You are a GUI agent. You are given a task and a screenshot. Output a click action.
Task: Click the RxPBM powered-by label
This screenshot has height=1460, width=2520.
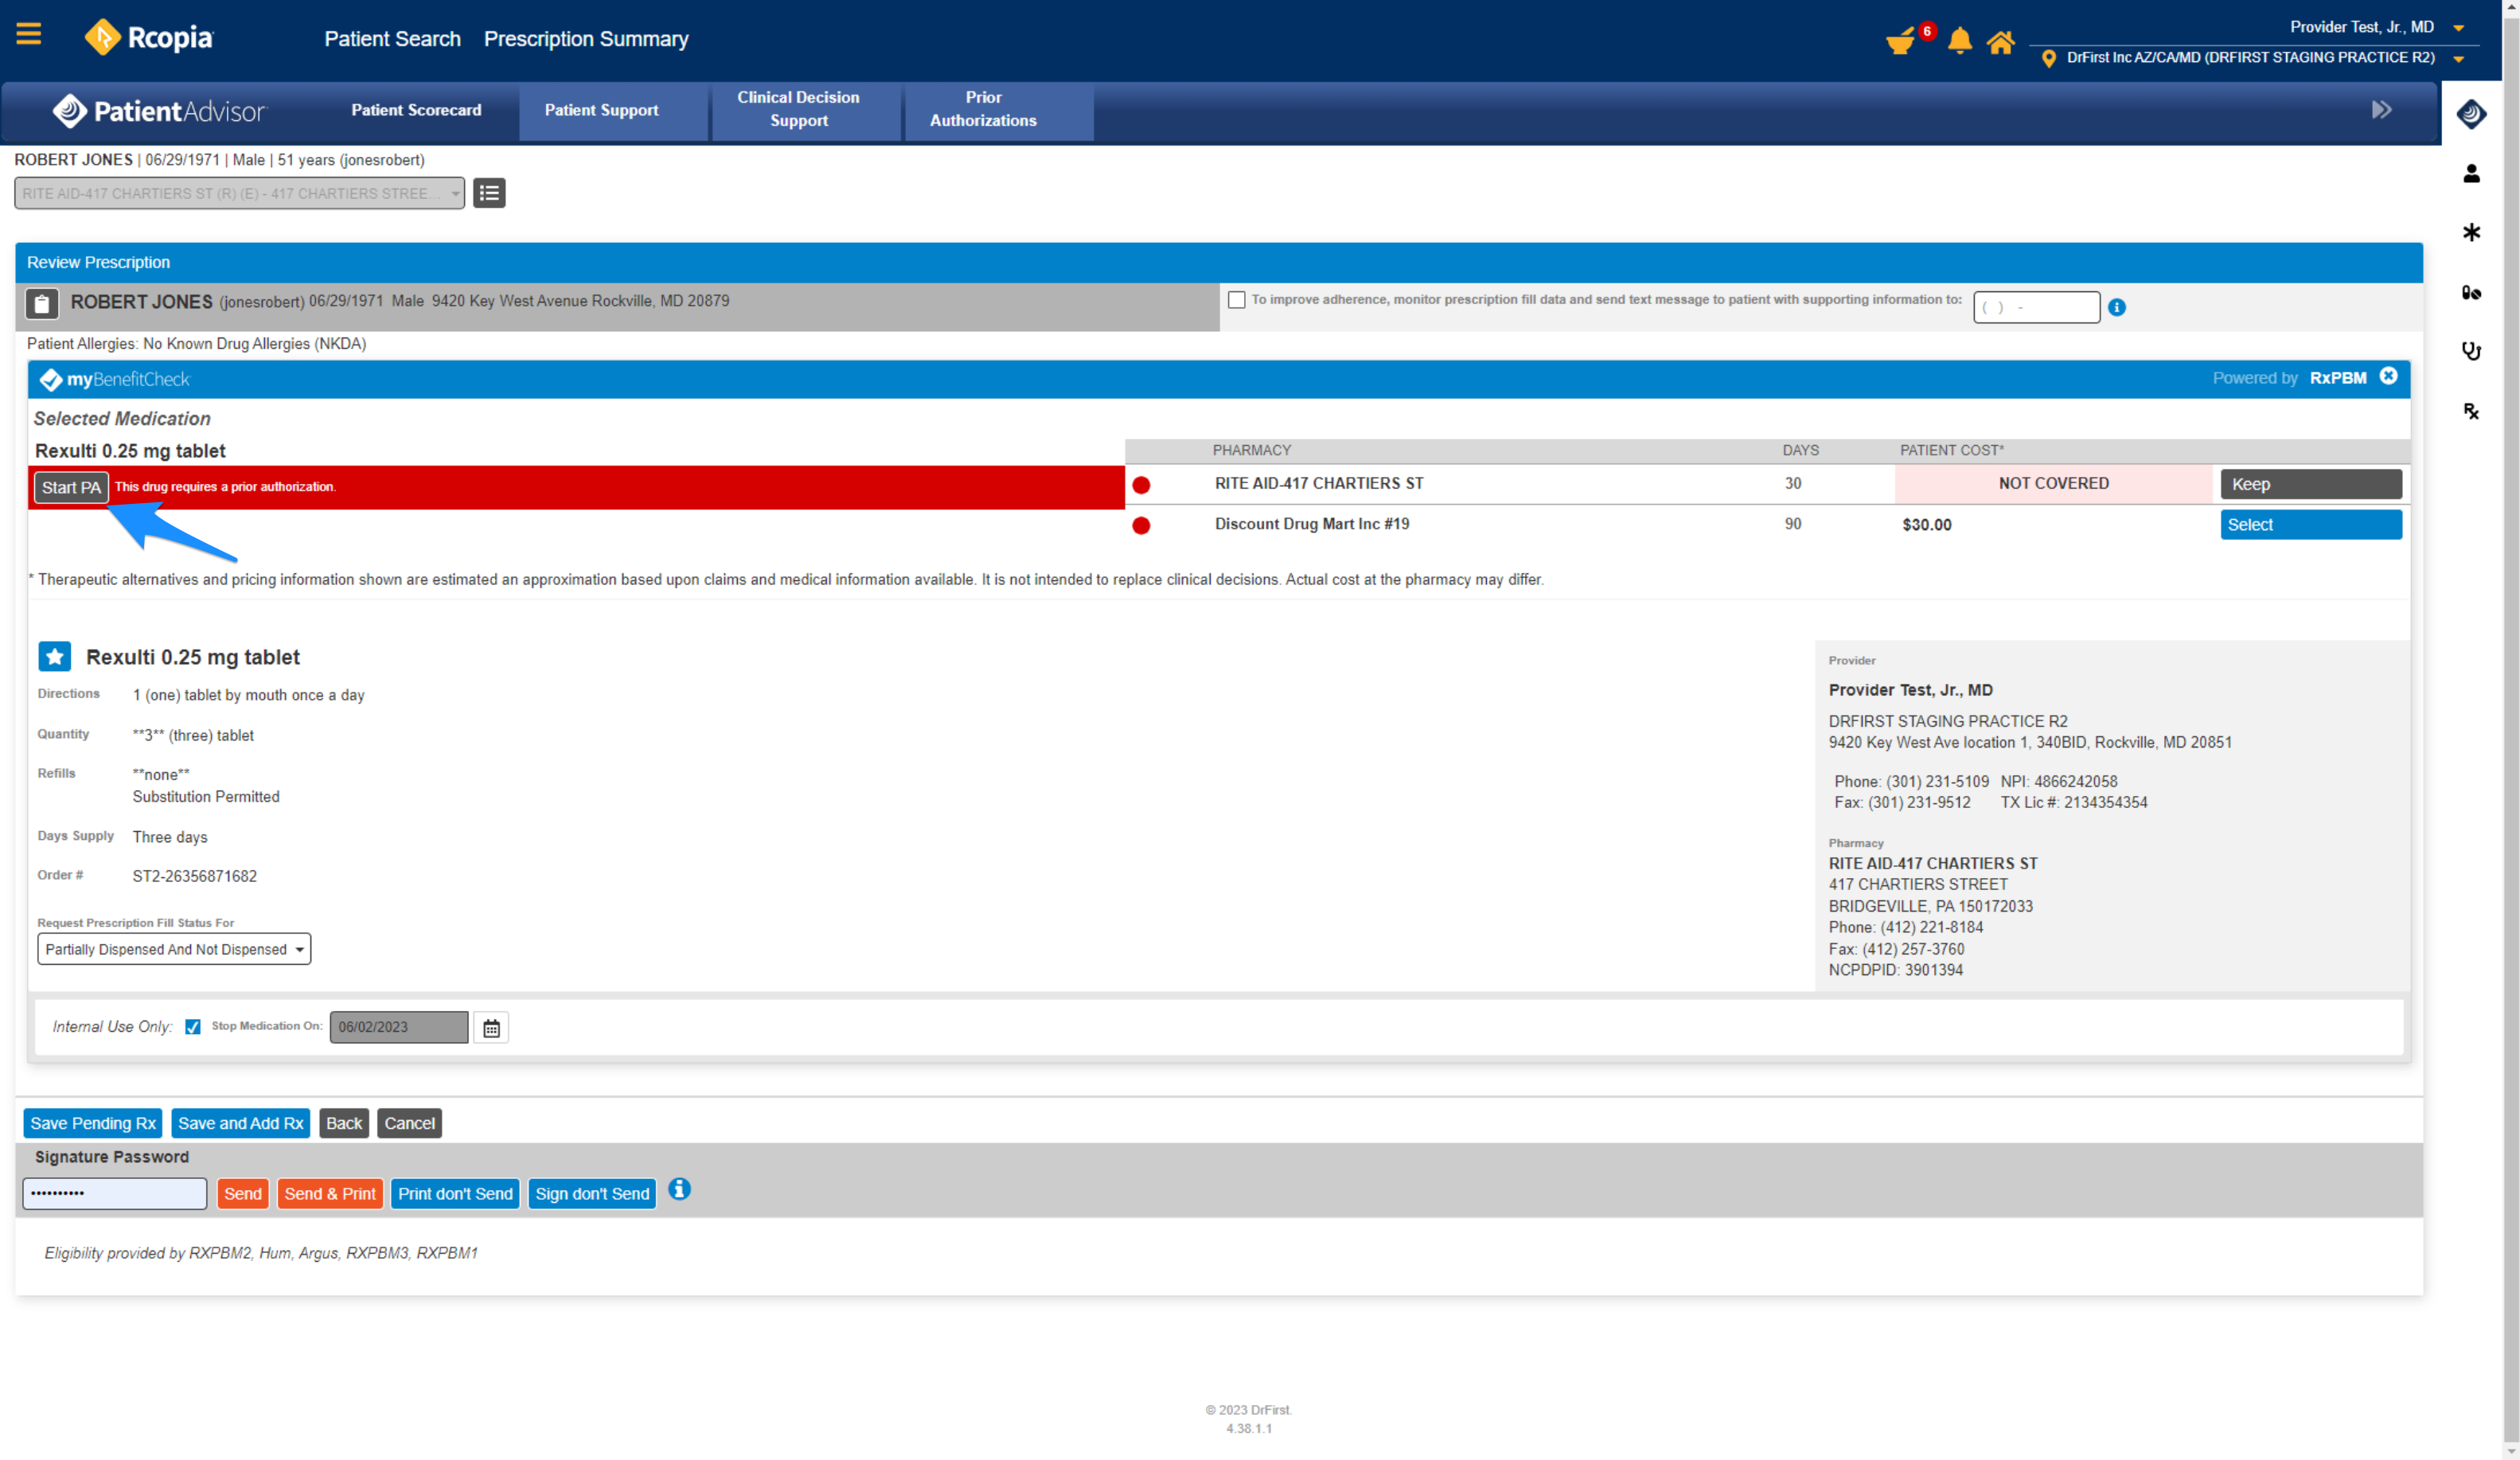pyautogui.click(x=2337, y=378)
